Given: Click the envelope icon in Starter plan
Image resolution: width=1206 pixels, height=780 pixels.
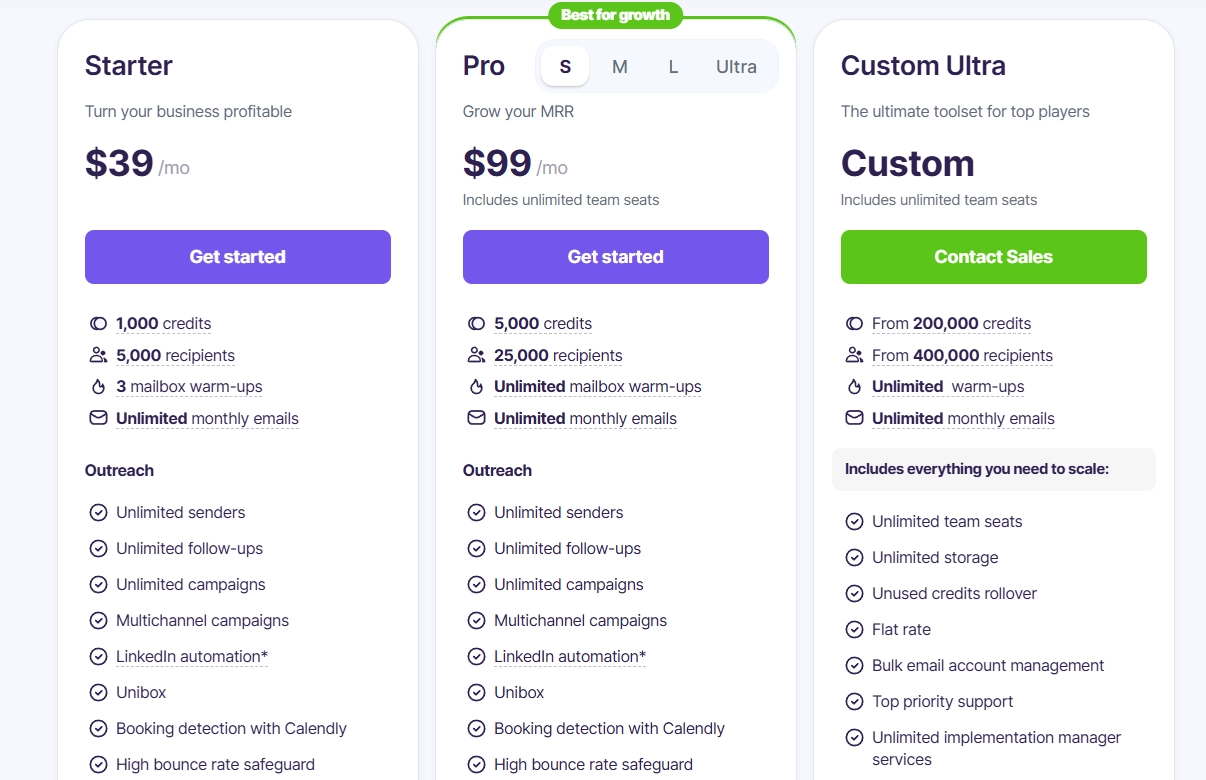Looking at the screenshot, I should coord(98,418).
